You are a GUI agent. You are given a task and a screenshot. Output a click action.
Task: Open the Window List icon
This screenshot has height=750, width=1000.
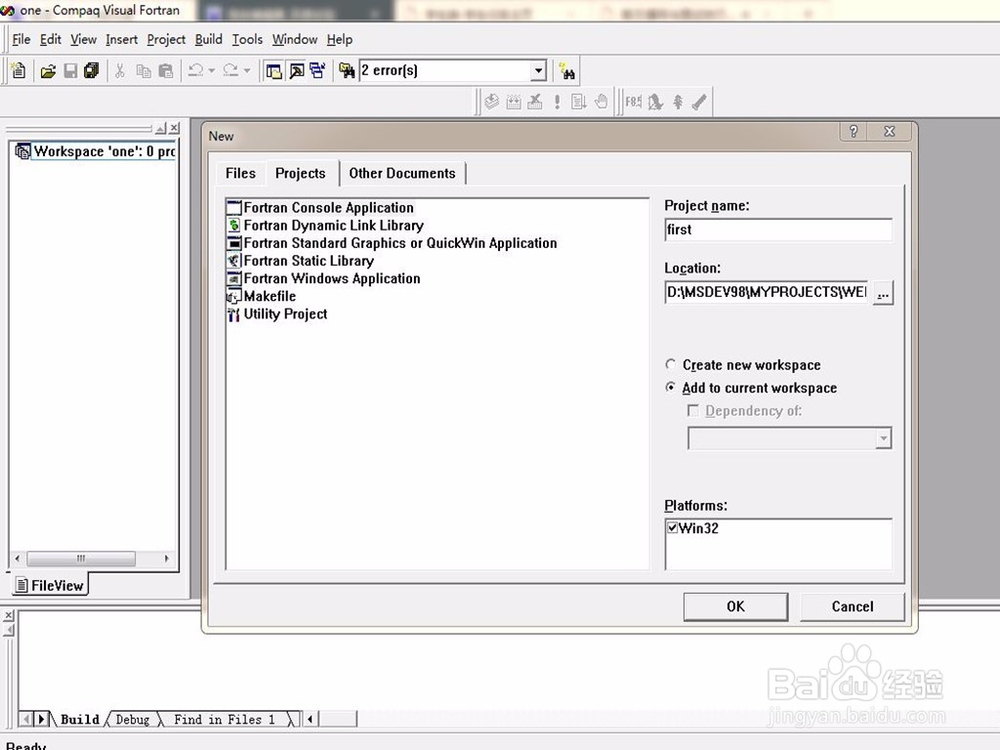tap(318, 71)
